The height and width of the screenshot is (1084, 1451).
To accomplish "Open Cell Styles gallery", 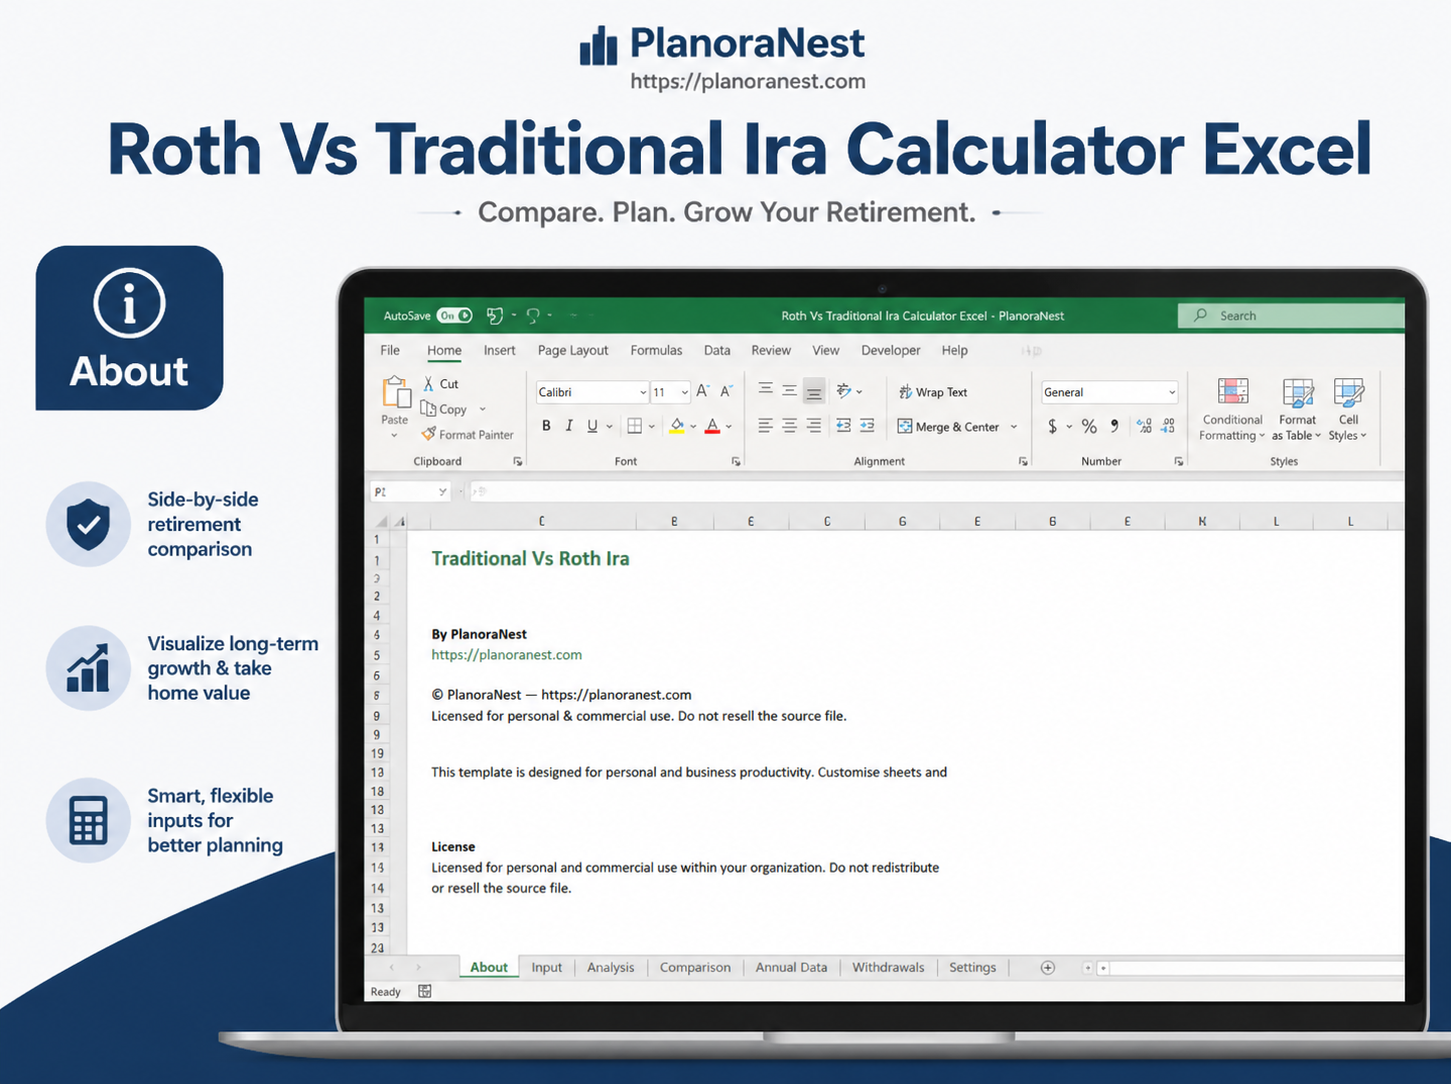I will pos(1348,409).
